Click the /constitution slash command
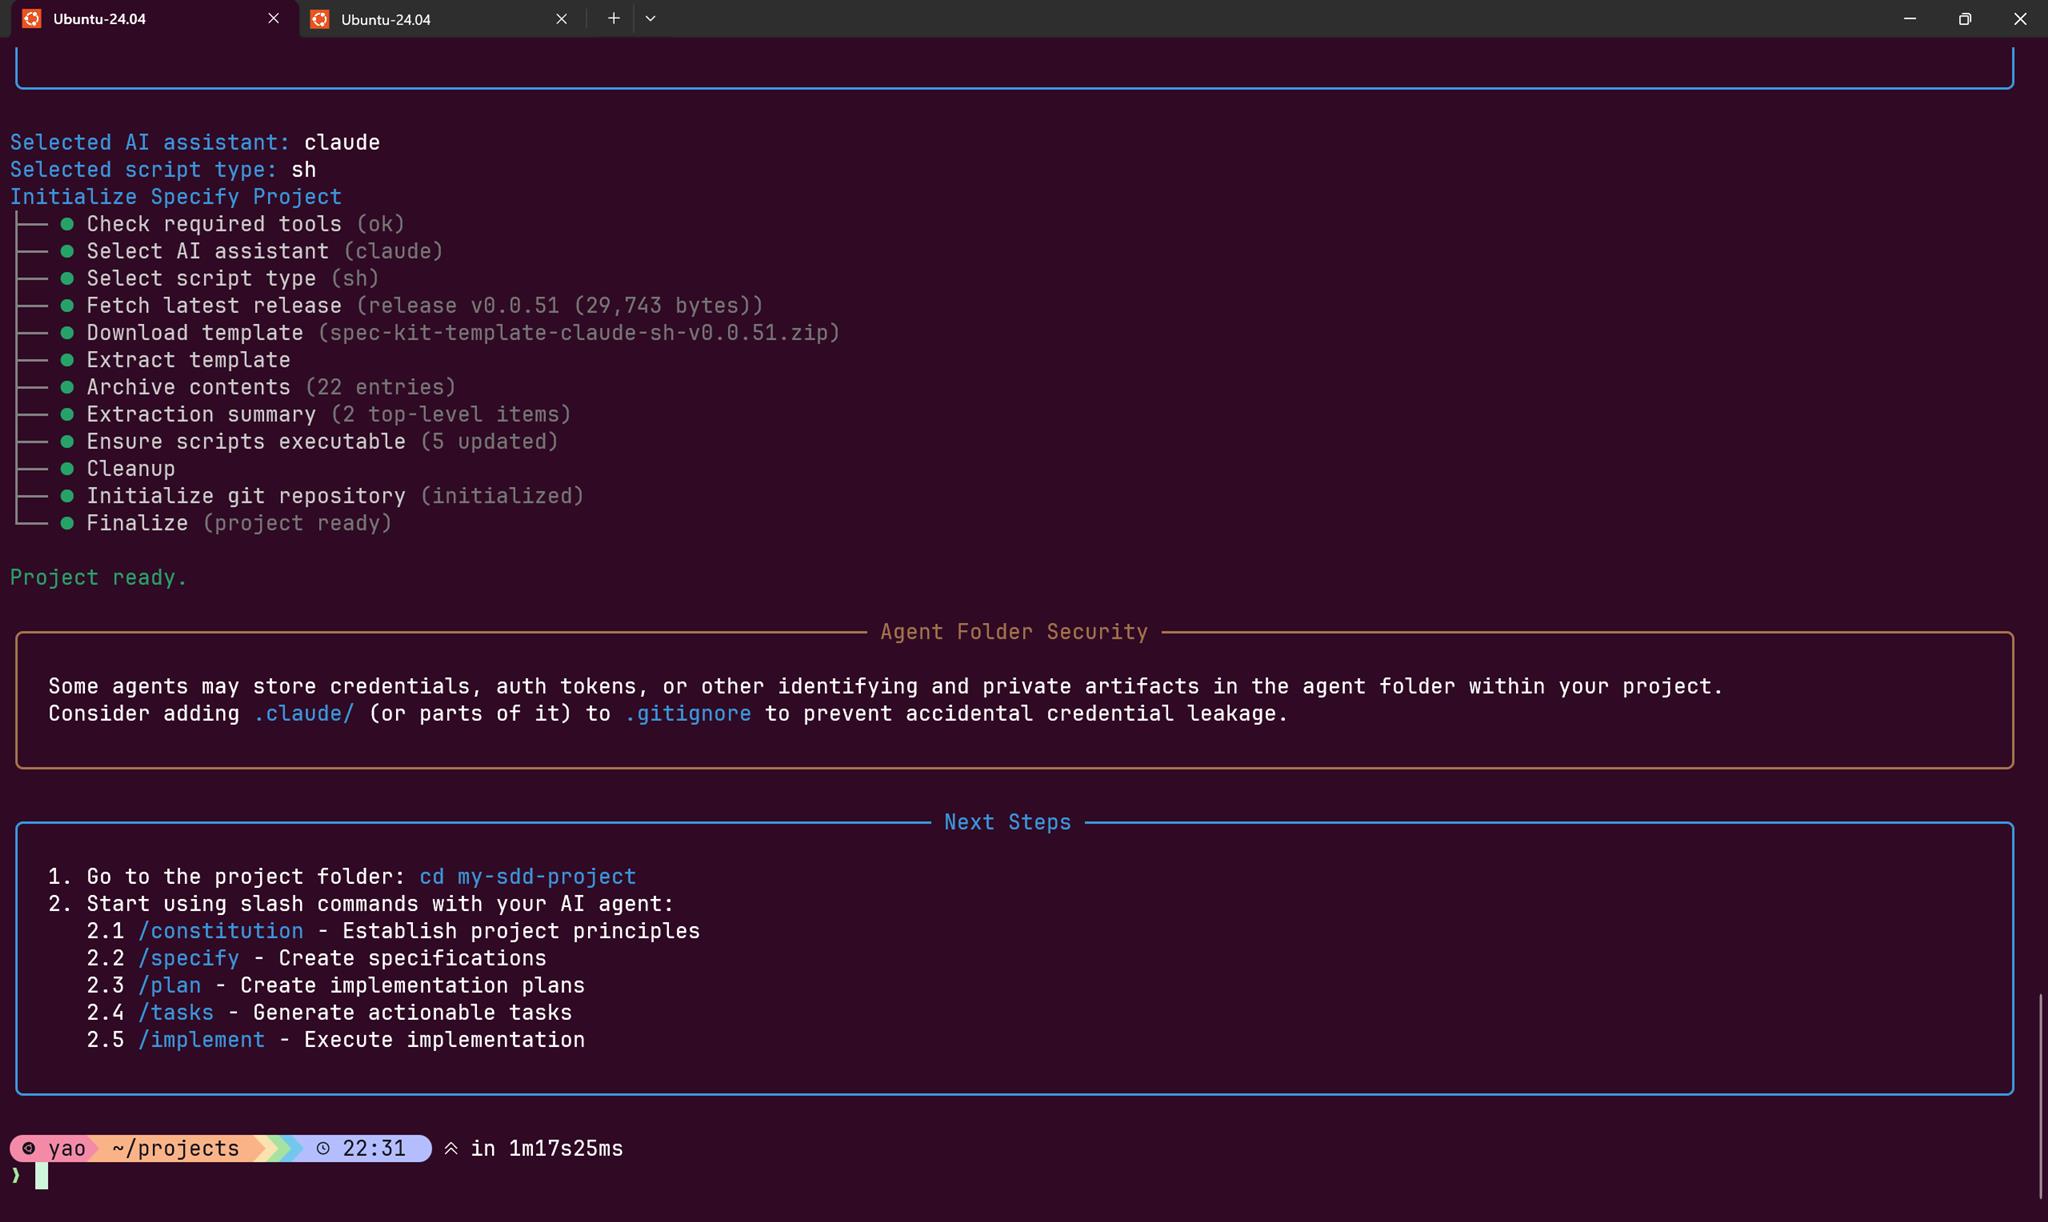The image size is (2048, 1222). pyautogui.click(x=220, y=931)
